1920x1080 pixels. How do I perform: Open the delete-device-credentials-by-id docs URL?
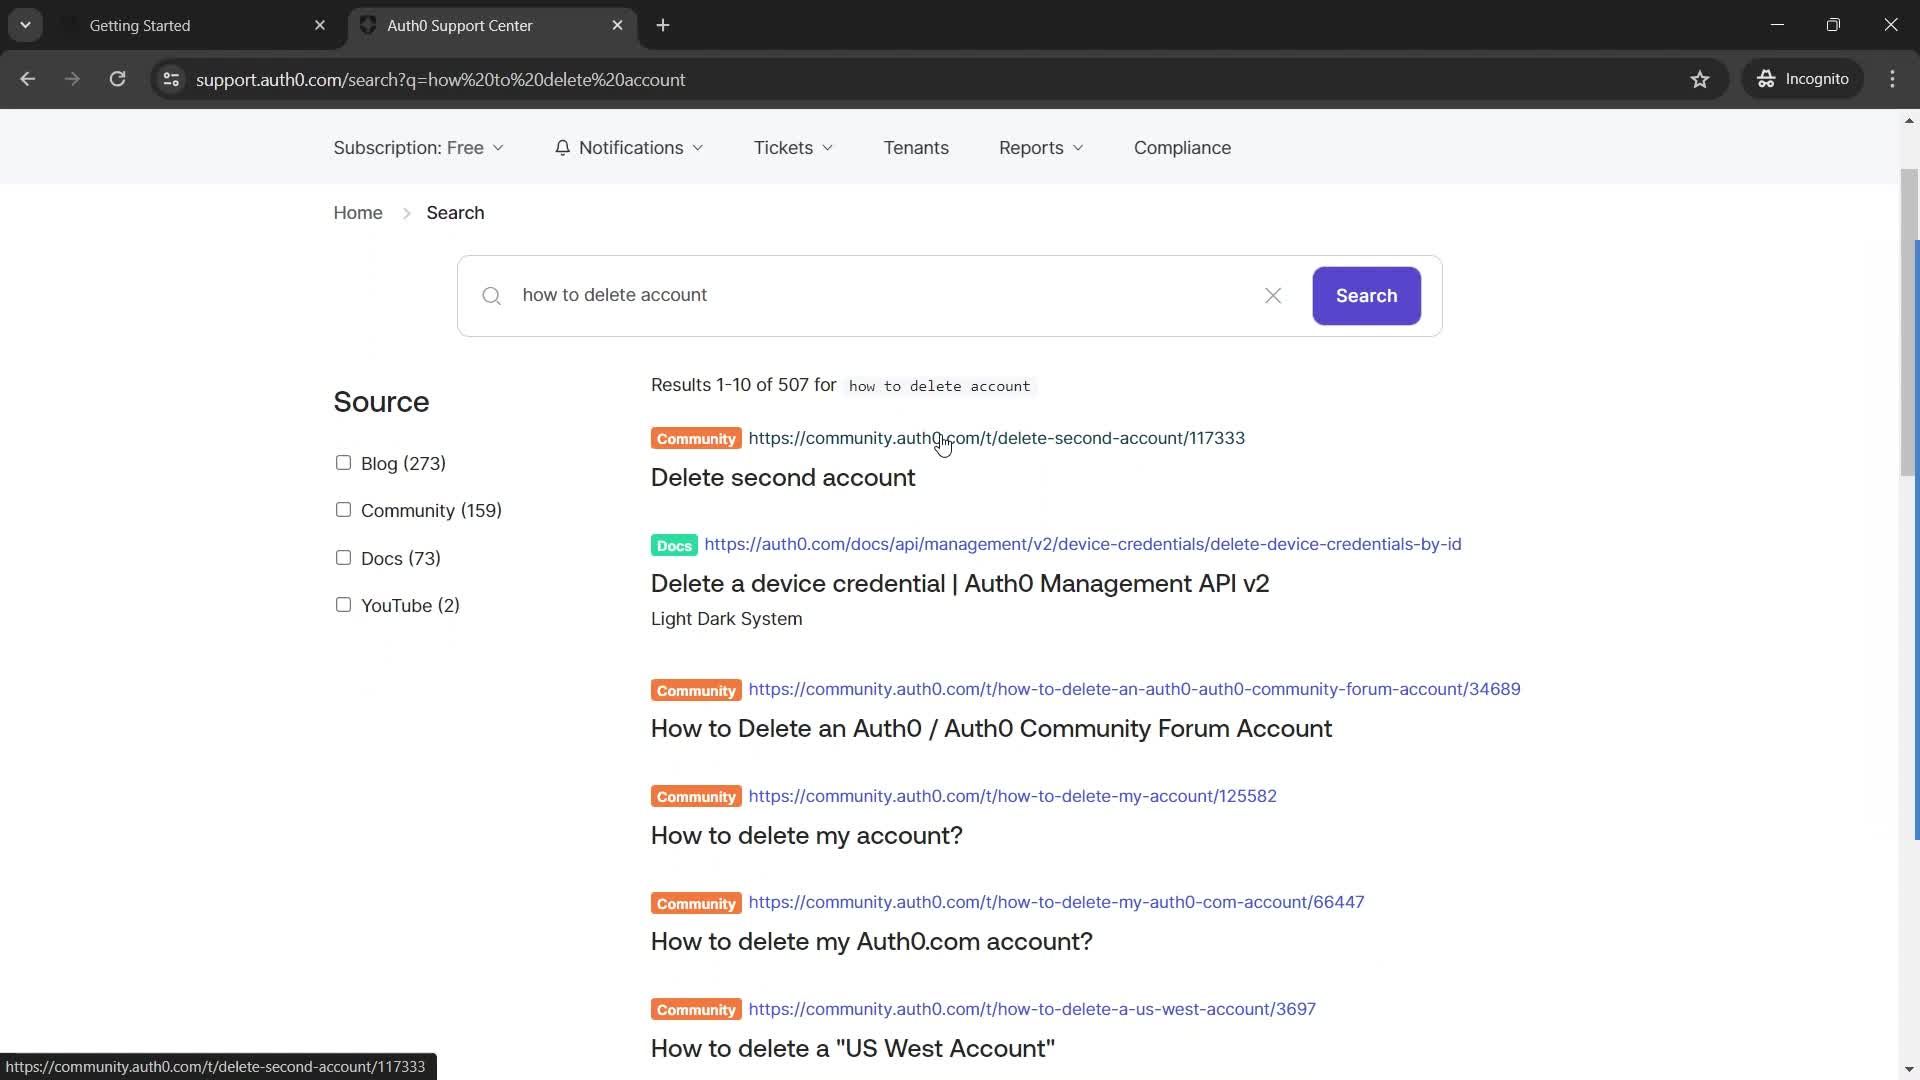[1083, 544]
